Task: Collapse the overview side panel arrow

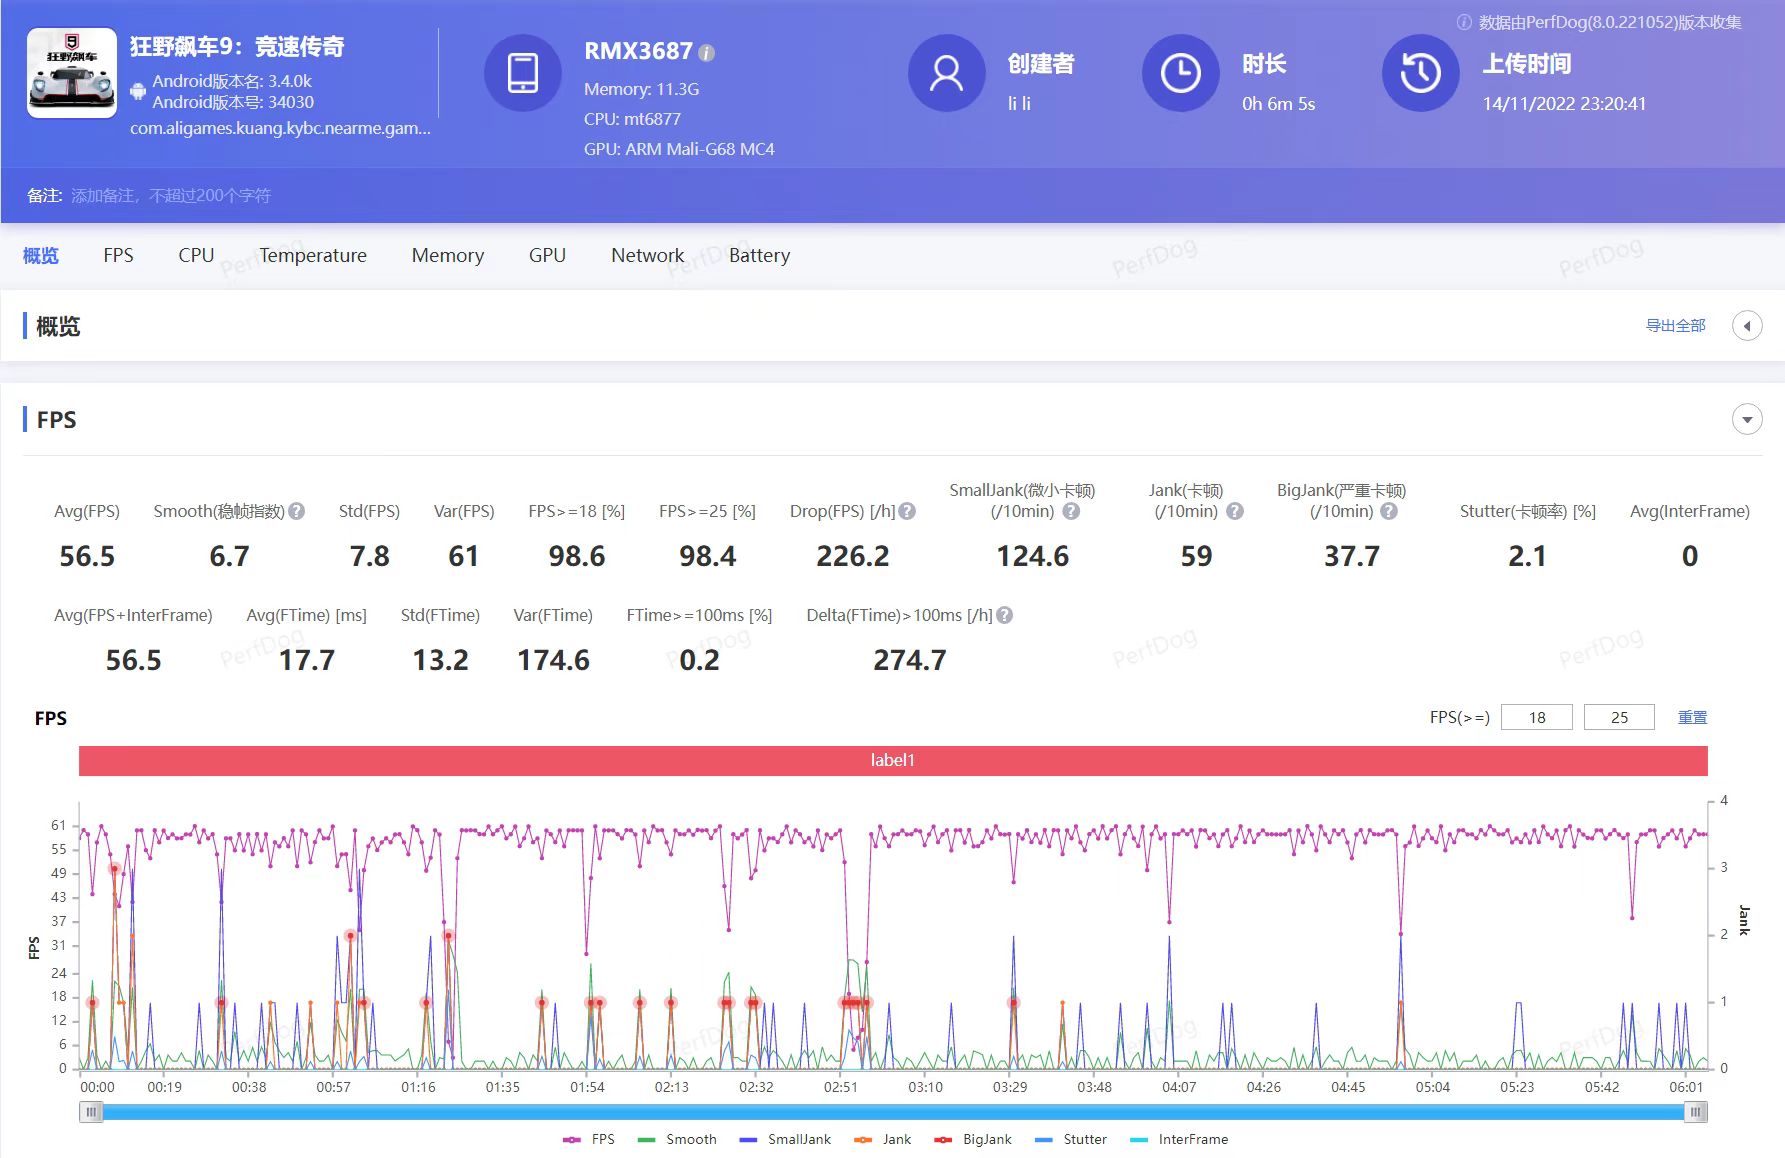Action: pyautogui.click(x=1747, y=326)
